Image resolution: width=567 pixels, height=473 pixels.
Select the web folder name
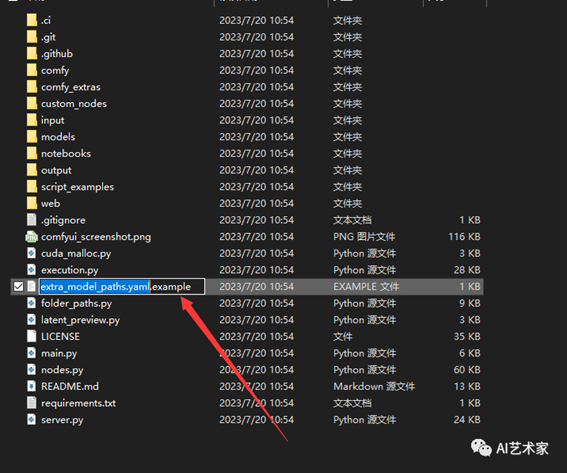point(51,203)
